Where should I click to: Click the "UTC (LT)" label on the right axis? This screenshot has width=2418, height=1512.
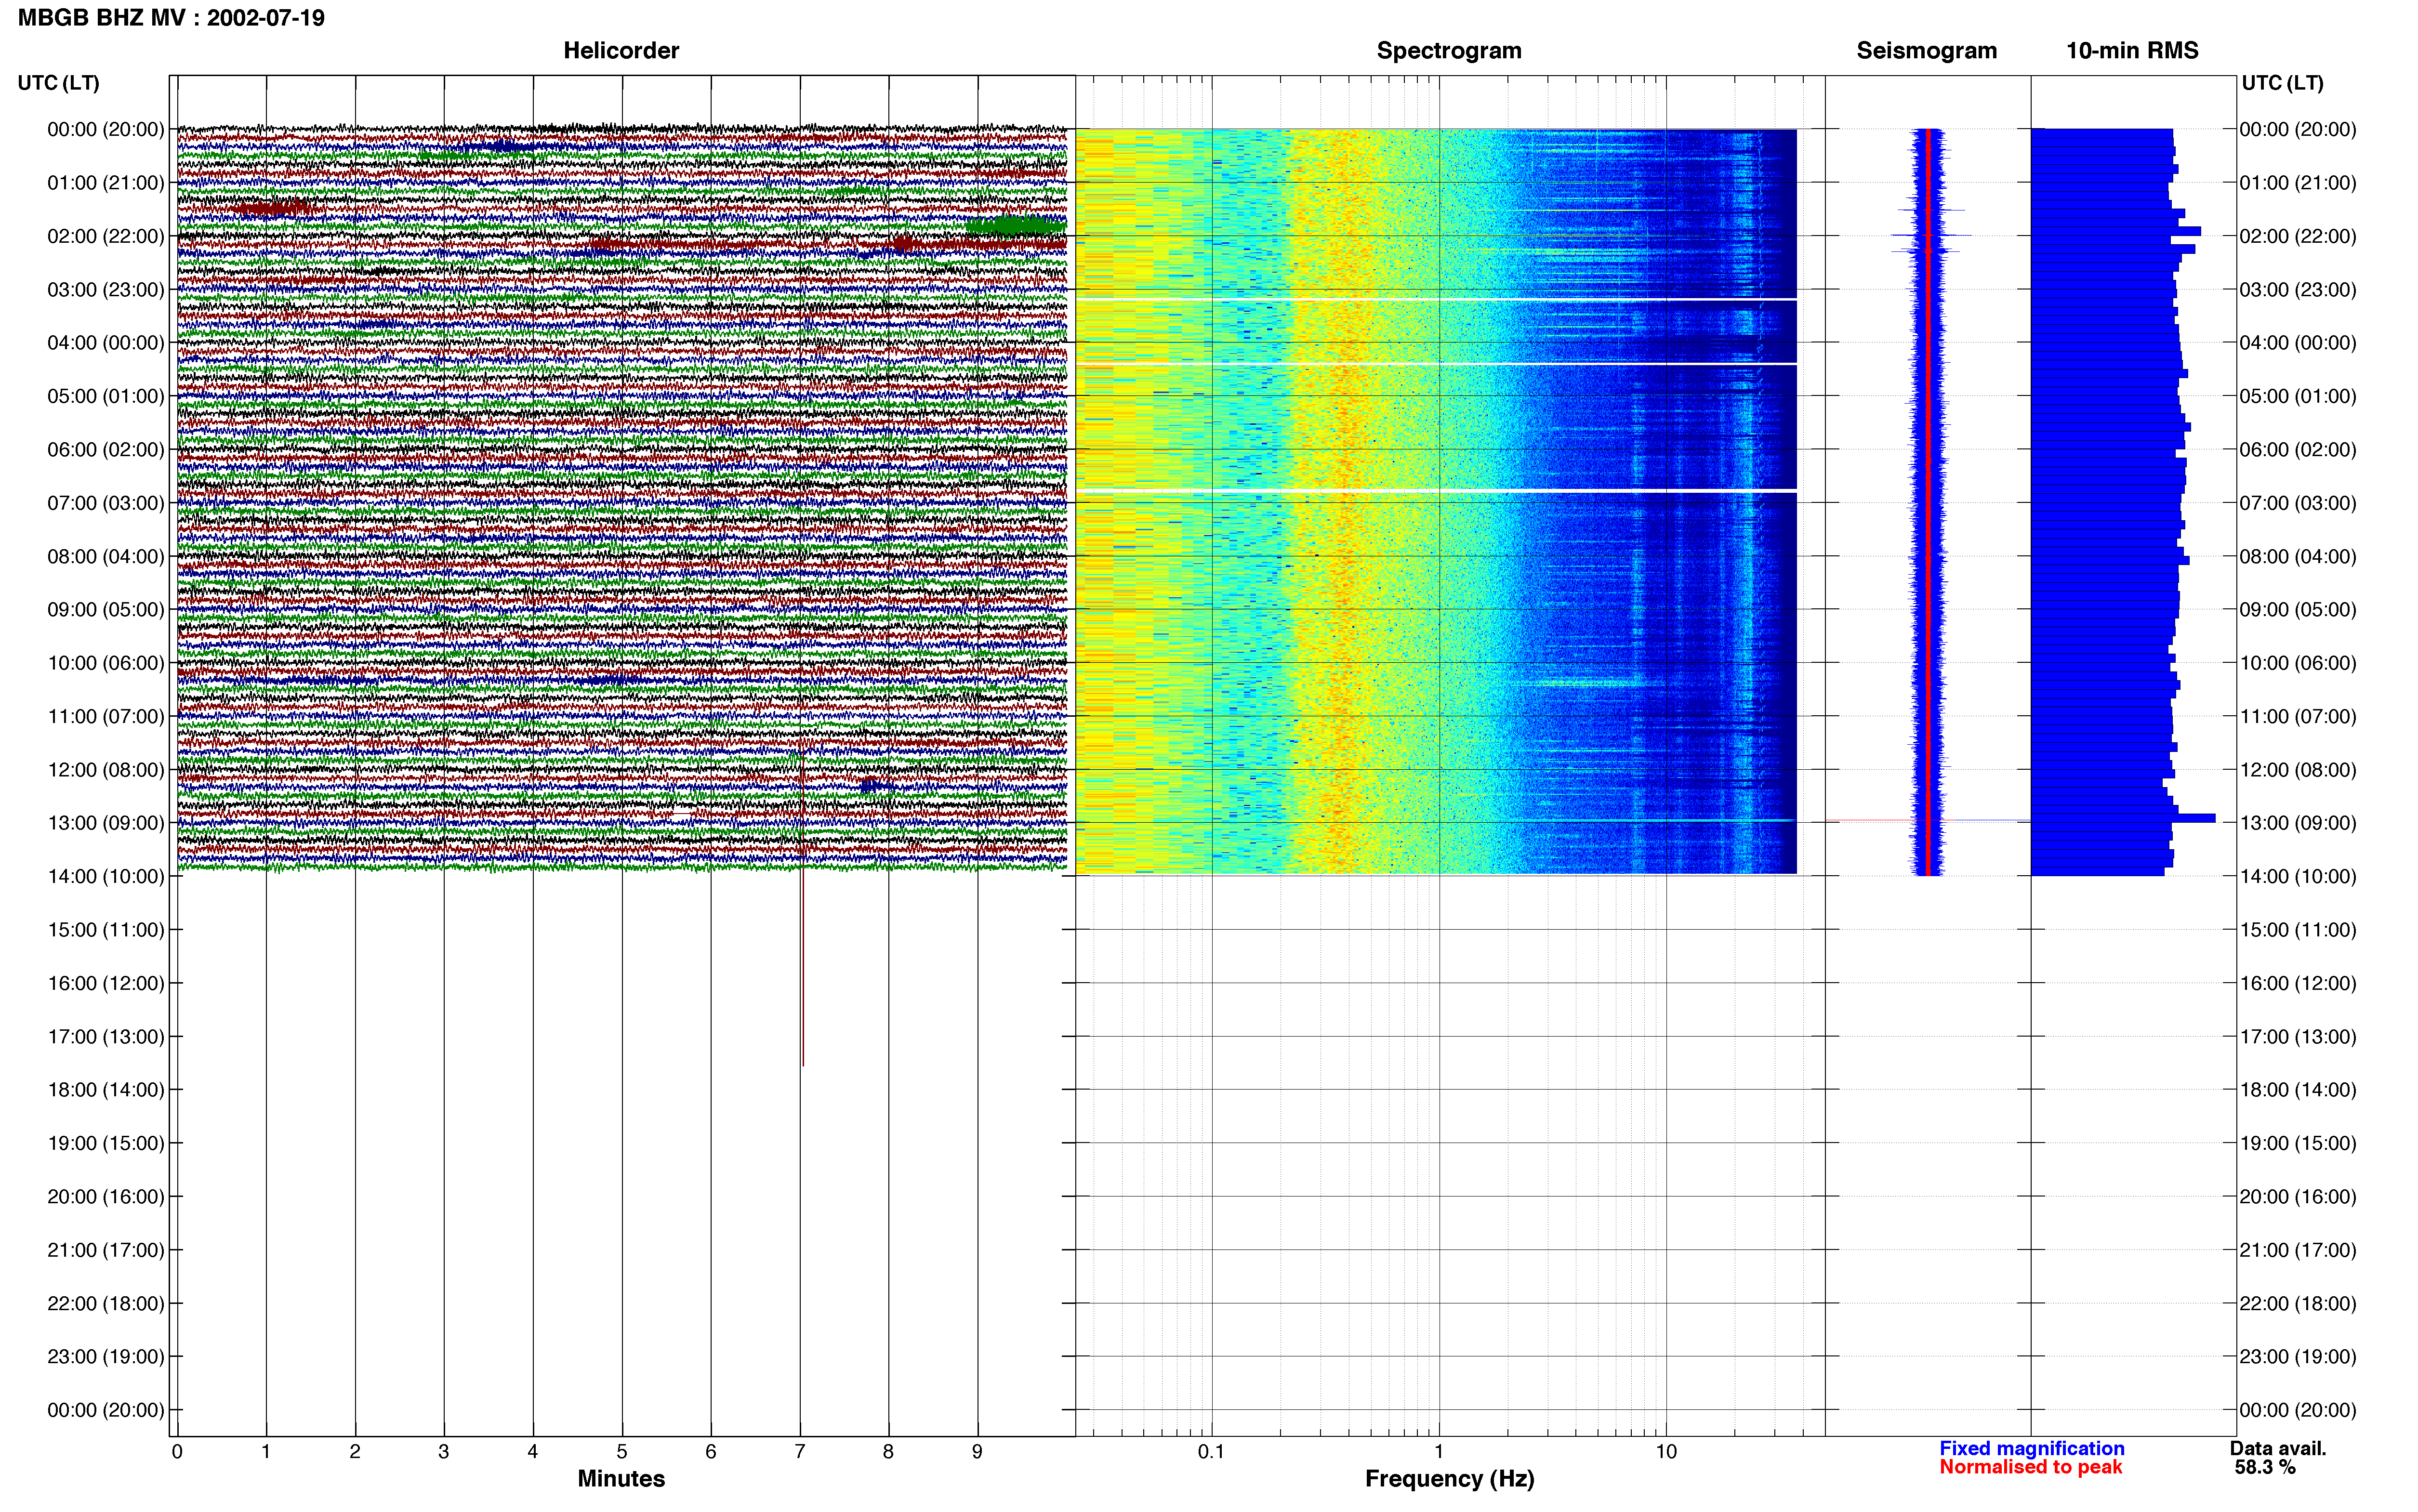(x=2282, y=82)
